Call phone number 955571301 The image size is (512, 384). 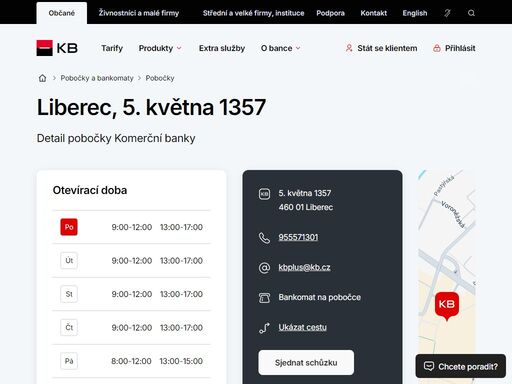tap(298, 237)
